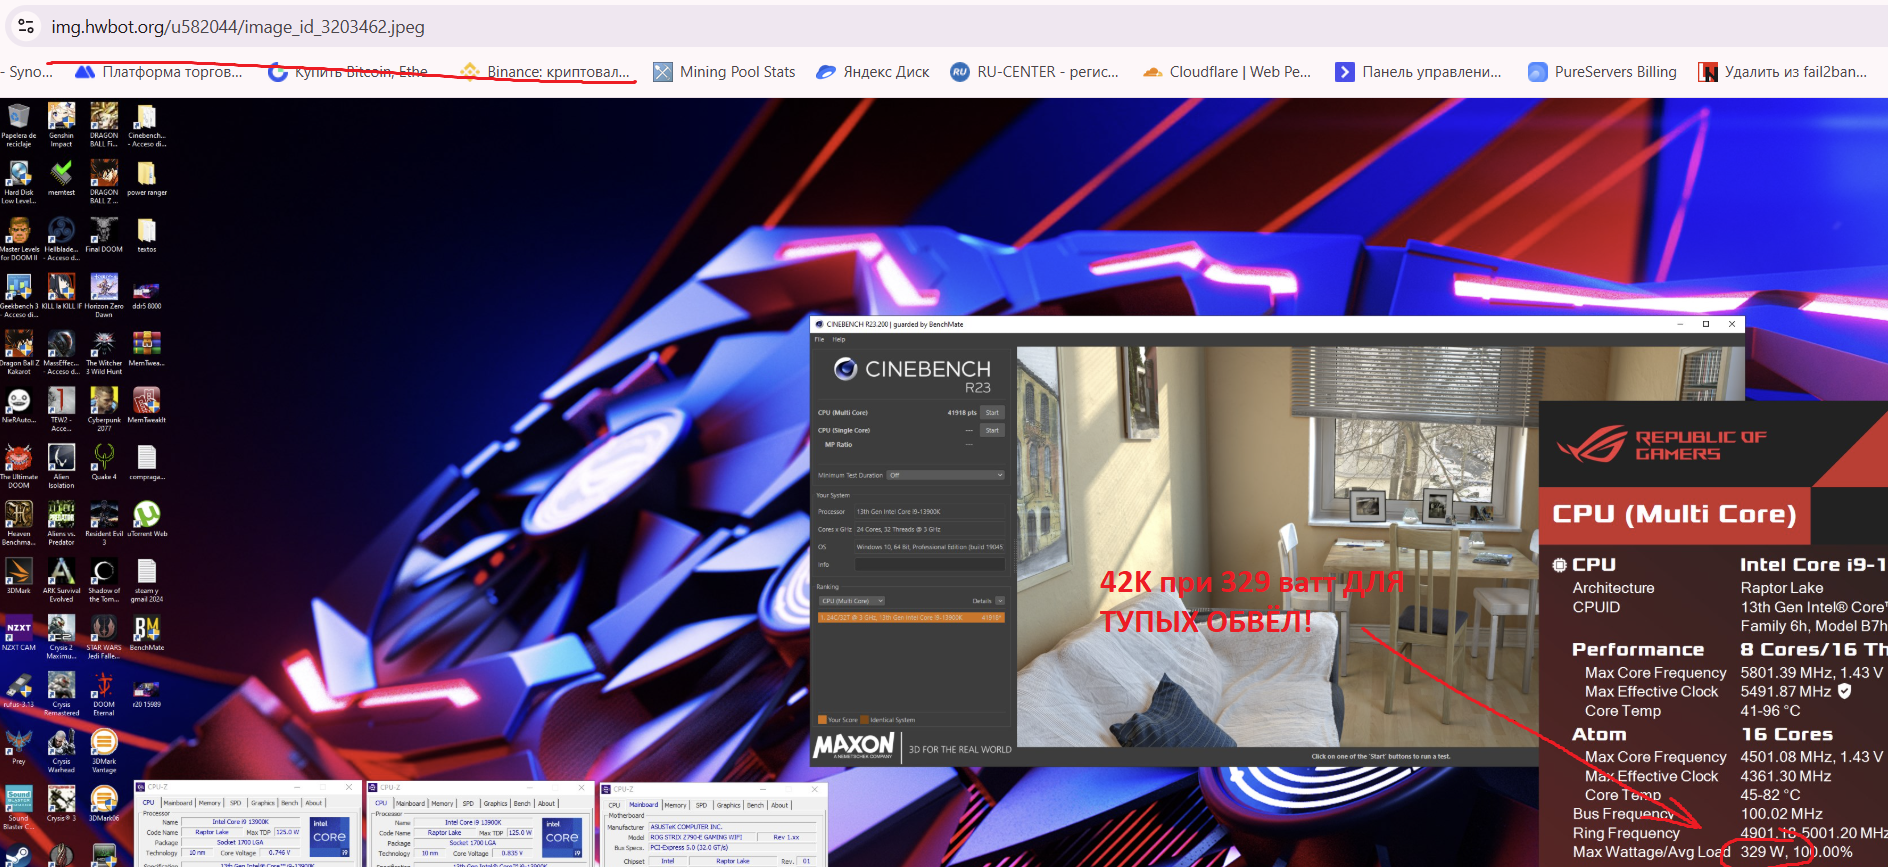Screen dimensions: 1888x867
Task: Open the RU-CENTER bookmark
Action: (x=1034, y=72)
